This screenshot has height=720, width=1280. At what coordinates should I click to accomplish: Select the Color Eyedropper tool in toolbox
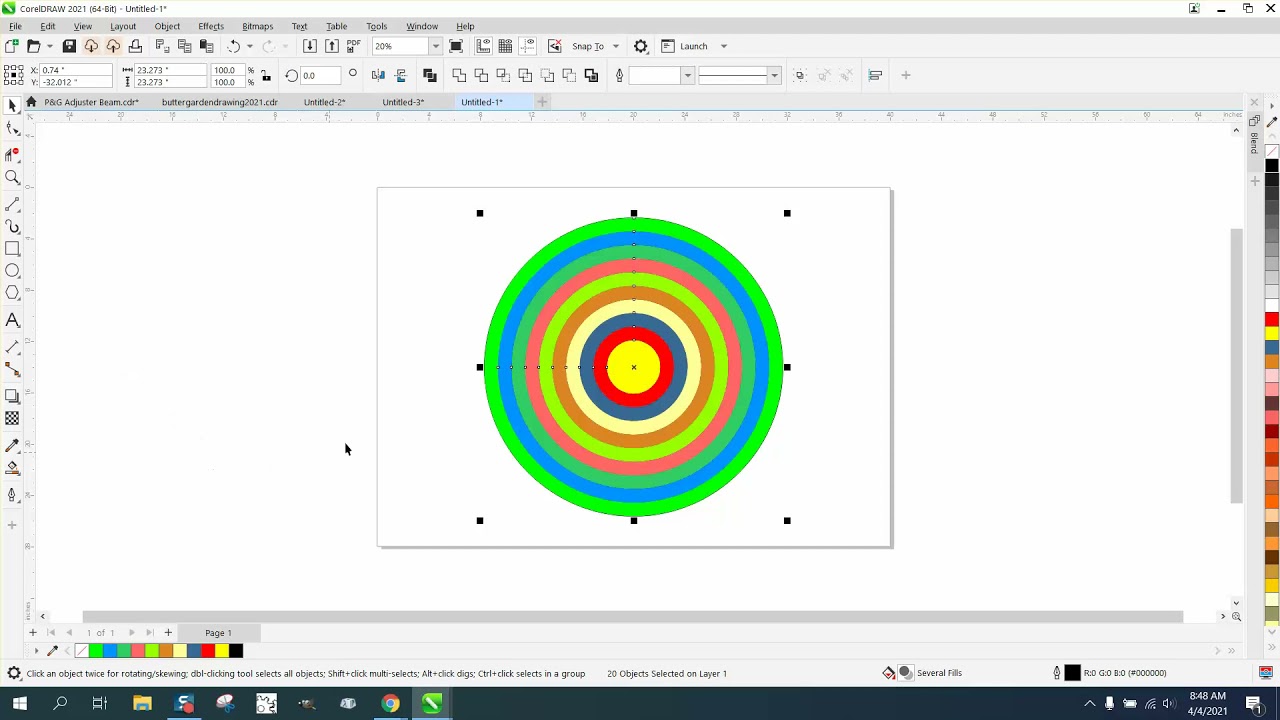coord(12,445)
